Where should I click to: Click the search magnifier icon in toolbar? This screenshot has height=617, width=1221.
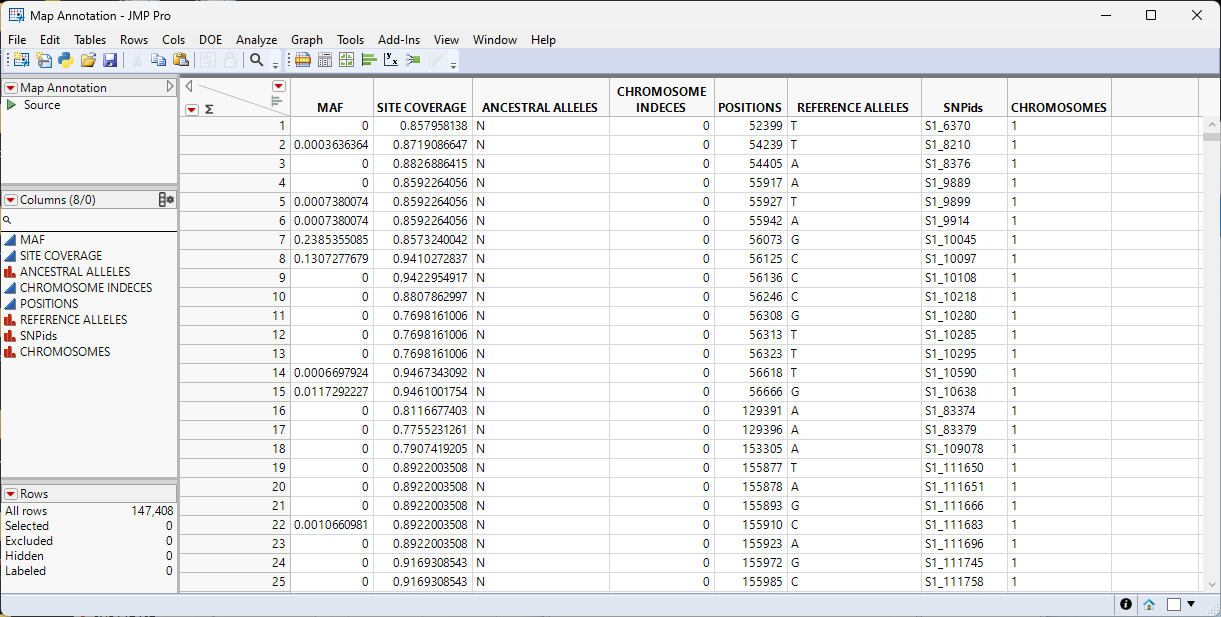[x=257, y=60]
